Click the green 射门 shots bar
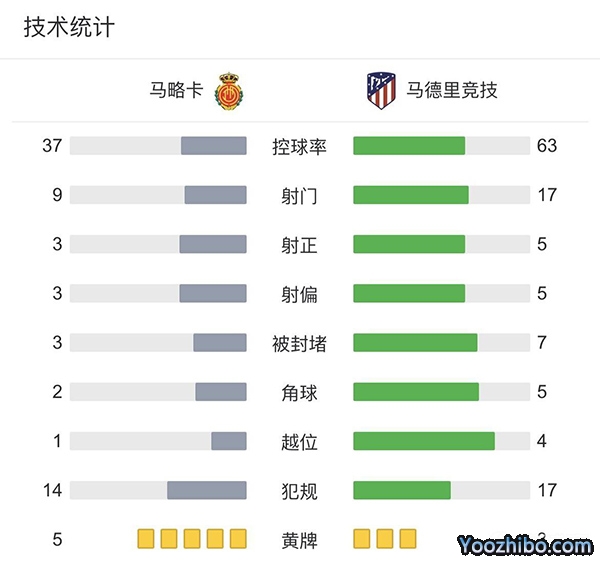The width and height of the screenshot is (600, 561). tap(411, 195)
